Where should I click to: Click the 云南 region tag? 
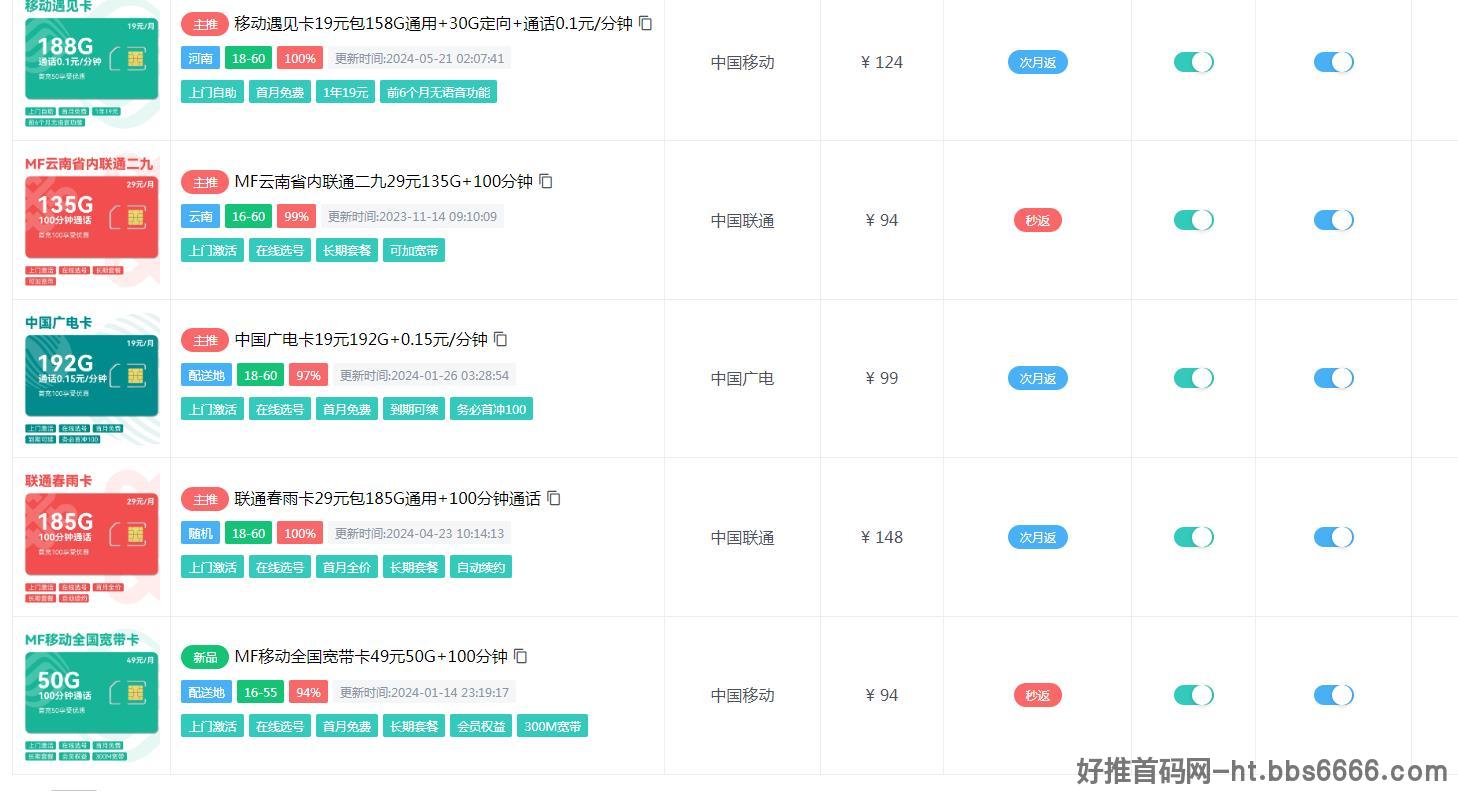pos(200,216)
